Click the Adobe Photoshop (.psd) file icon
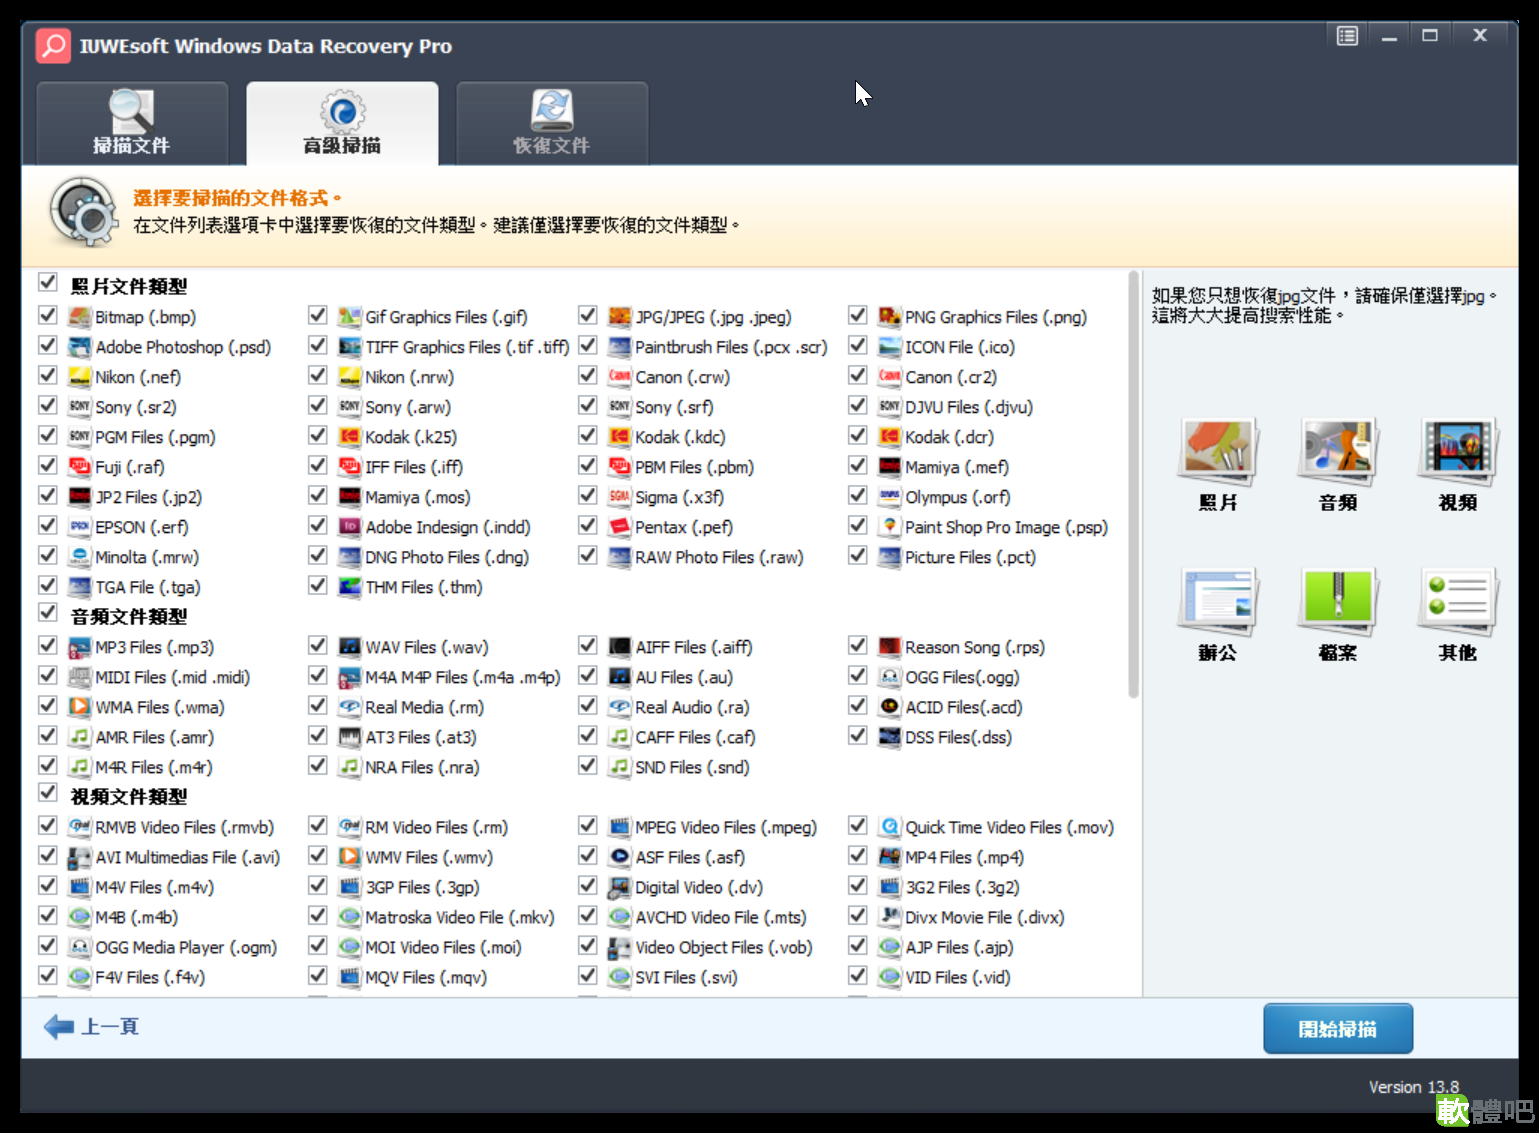 (x=80, y=347)
